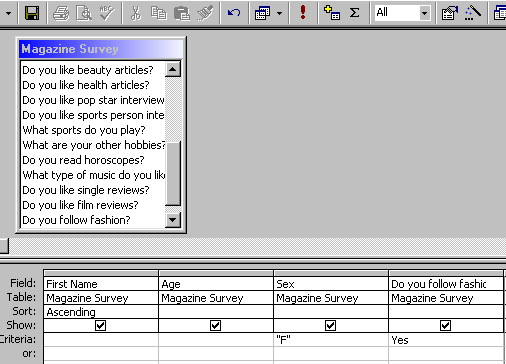Undo the last action in toolbar
506x364 pixels.
coord(234,13)
